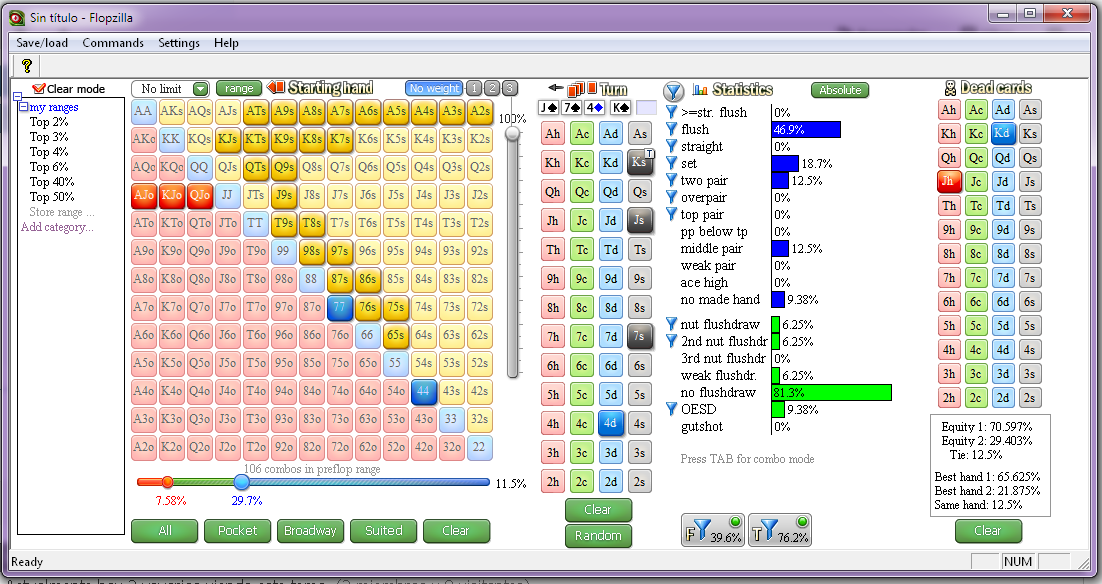Click the yellow question mark help icon
The height and width of the screenshot is (584, 1102).
tap(27, 65)
